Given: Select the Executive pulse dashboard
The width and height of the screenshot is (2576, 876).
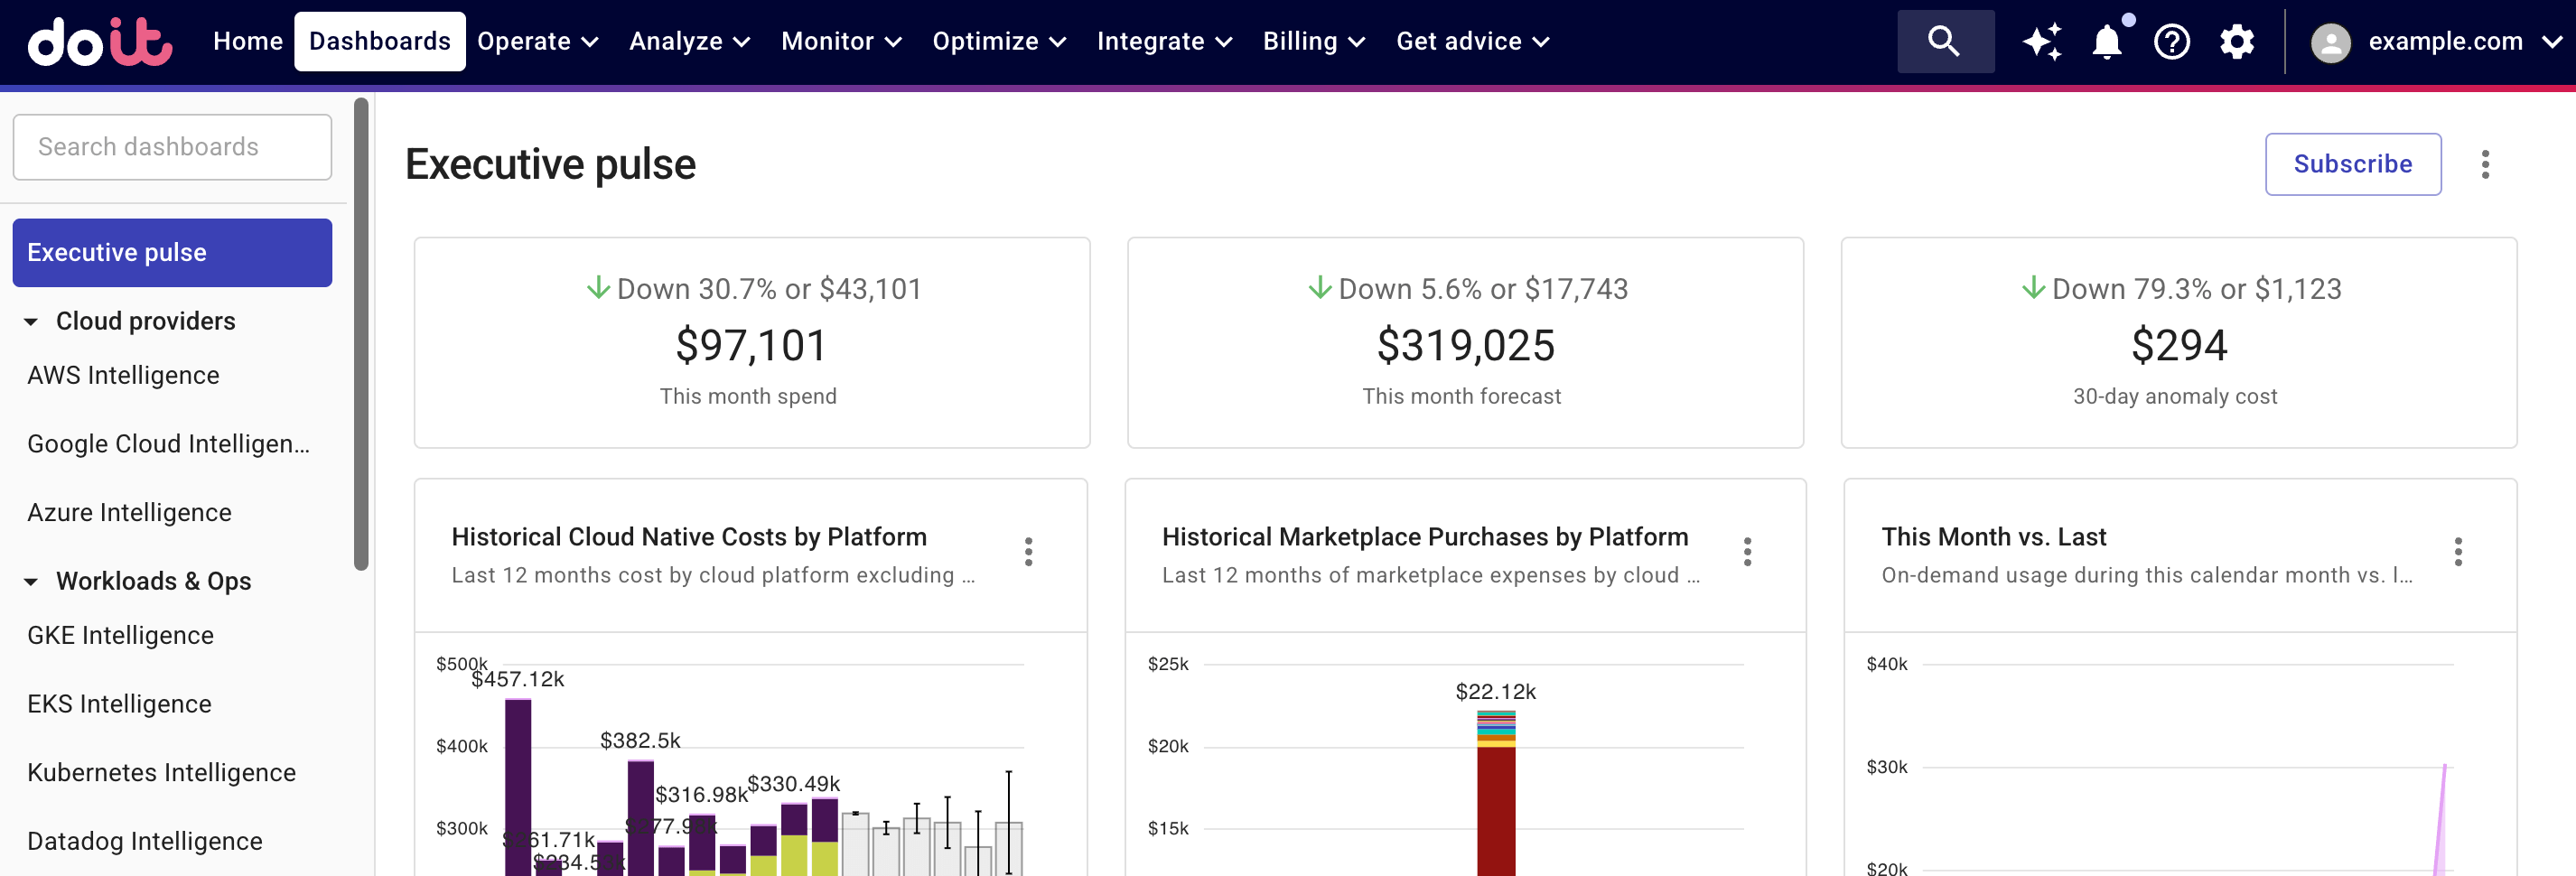Looking at the screenshot, I should 117,252.
